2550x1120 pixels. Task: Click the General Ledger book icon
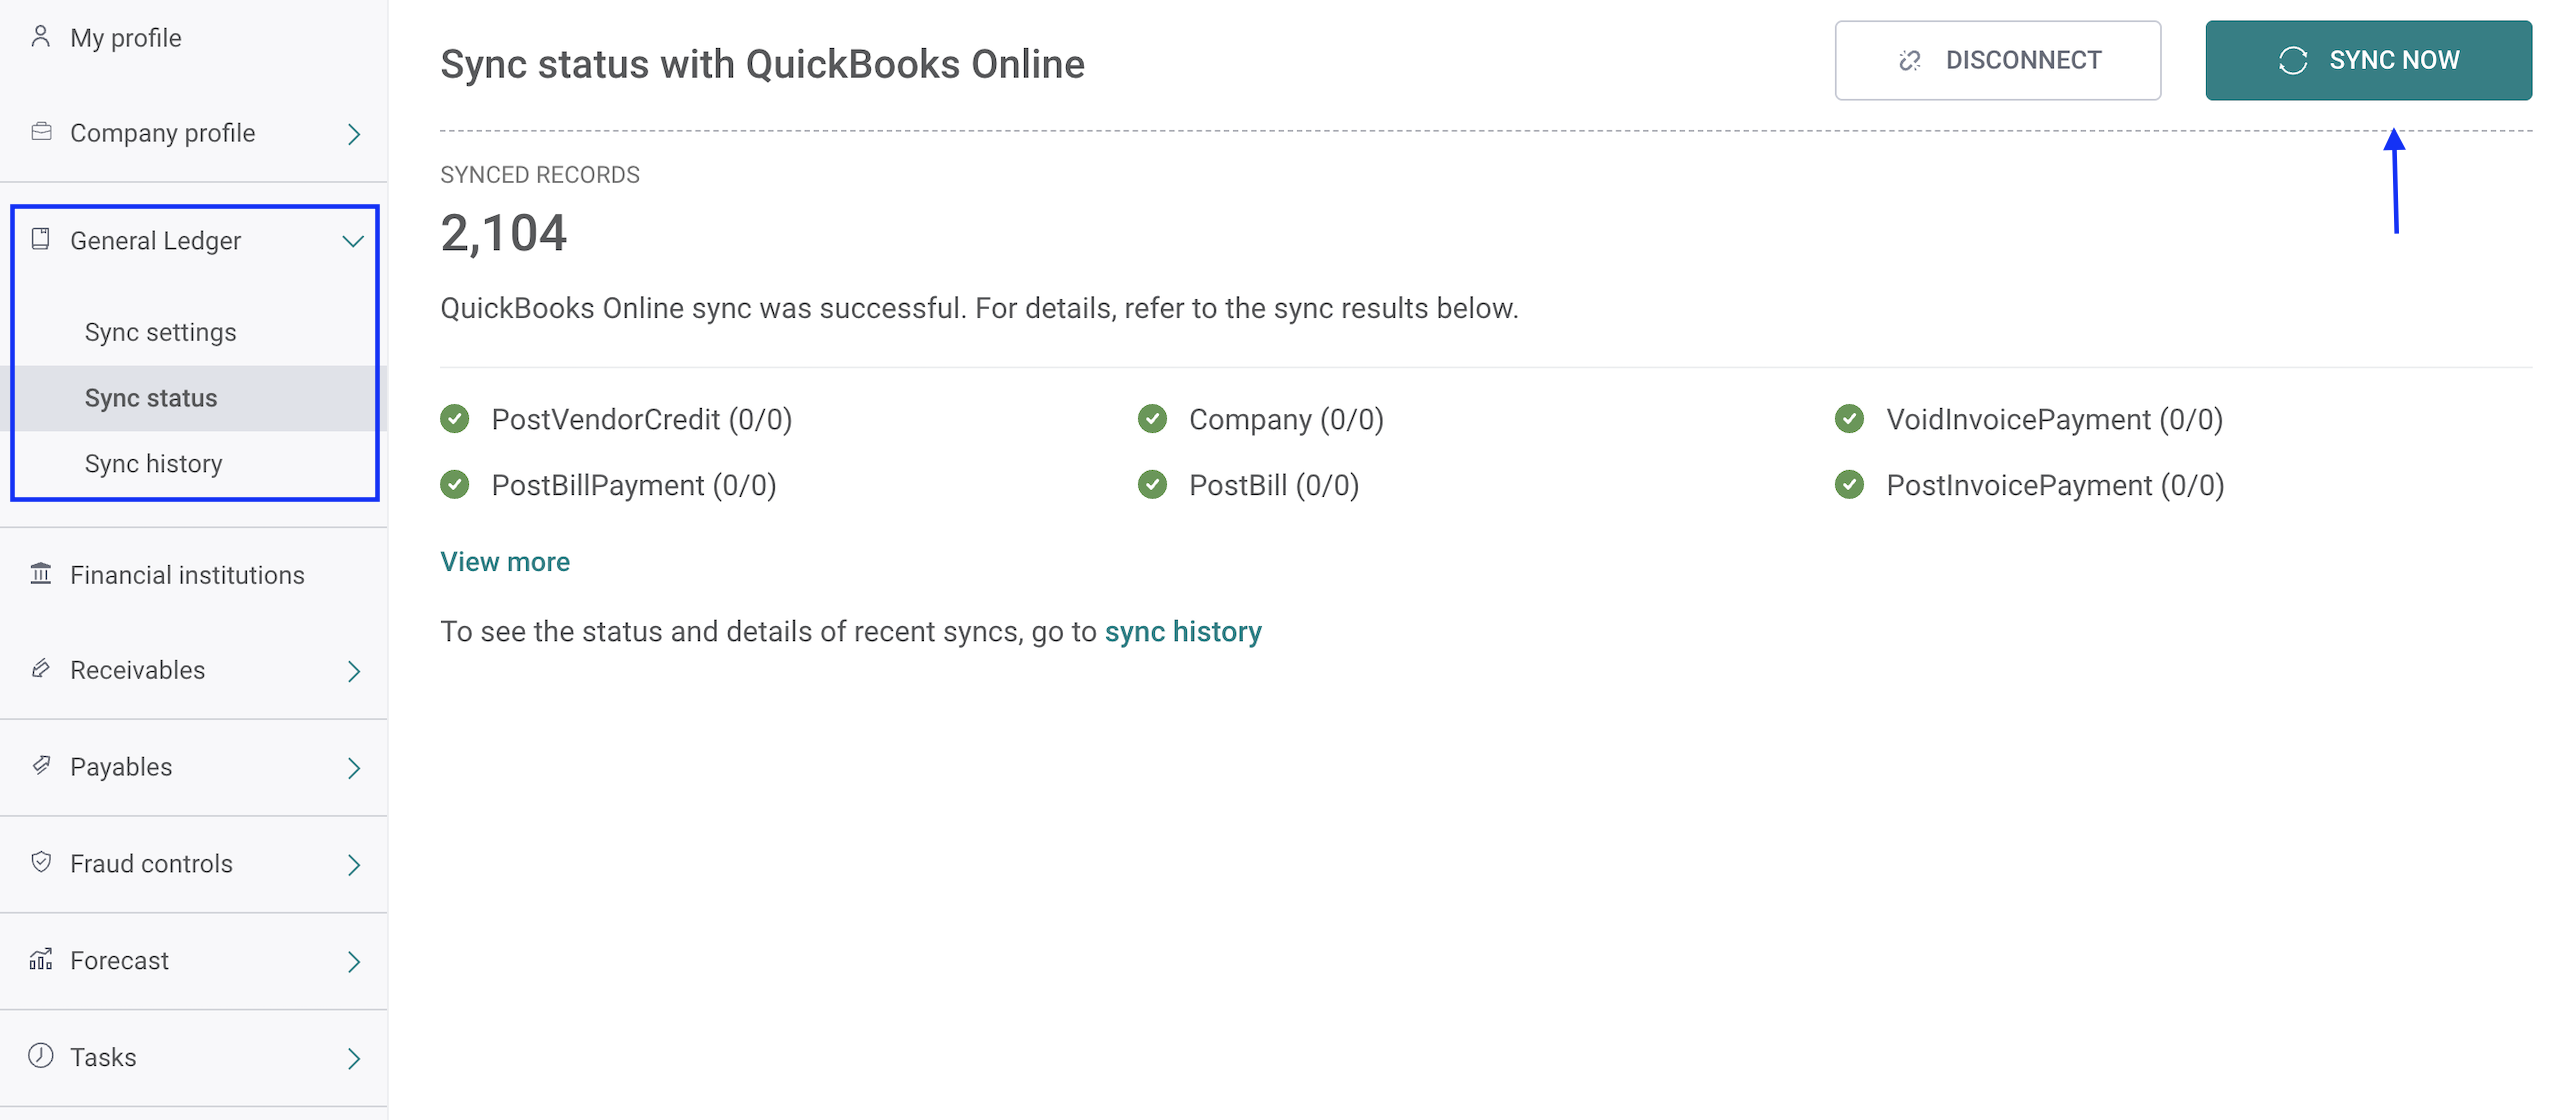coord(41,239)
